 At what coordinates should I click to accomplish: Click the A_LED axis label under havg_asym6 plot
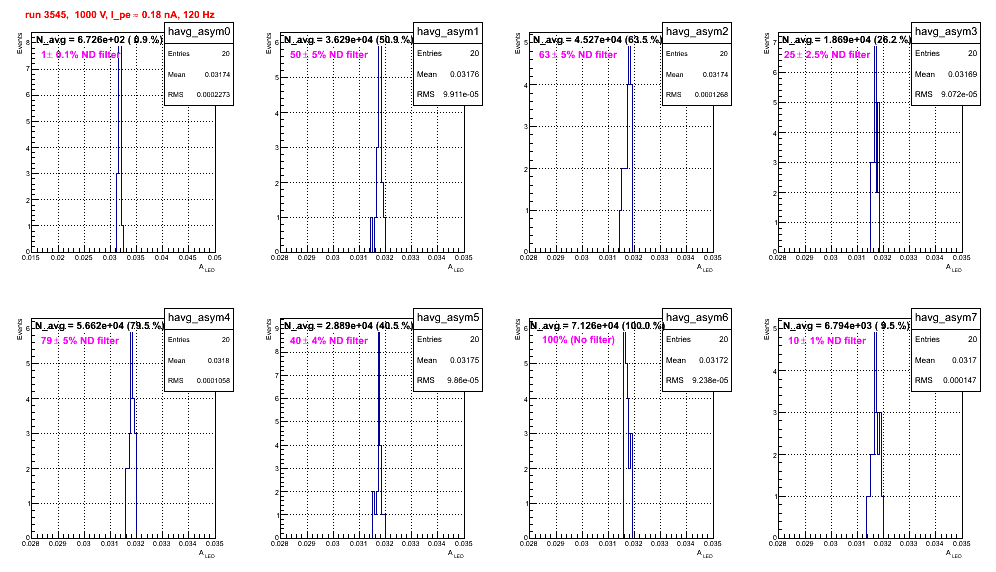pos(705,554)
